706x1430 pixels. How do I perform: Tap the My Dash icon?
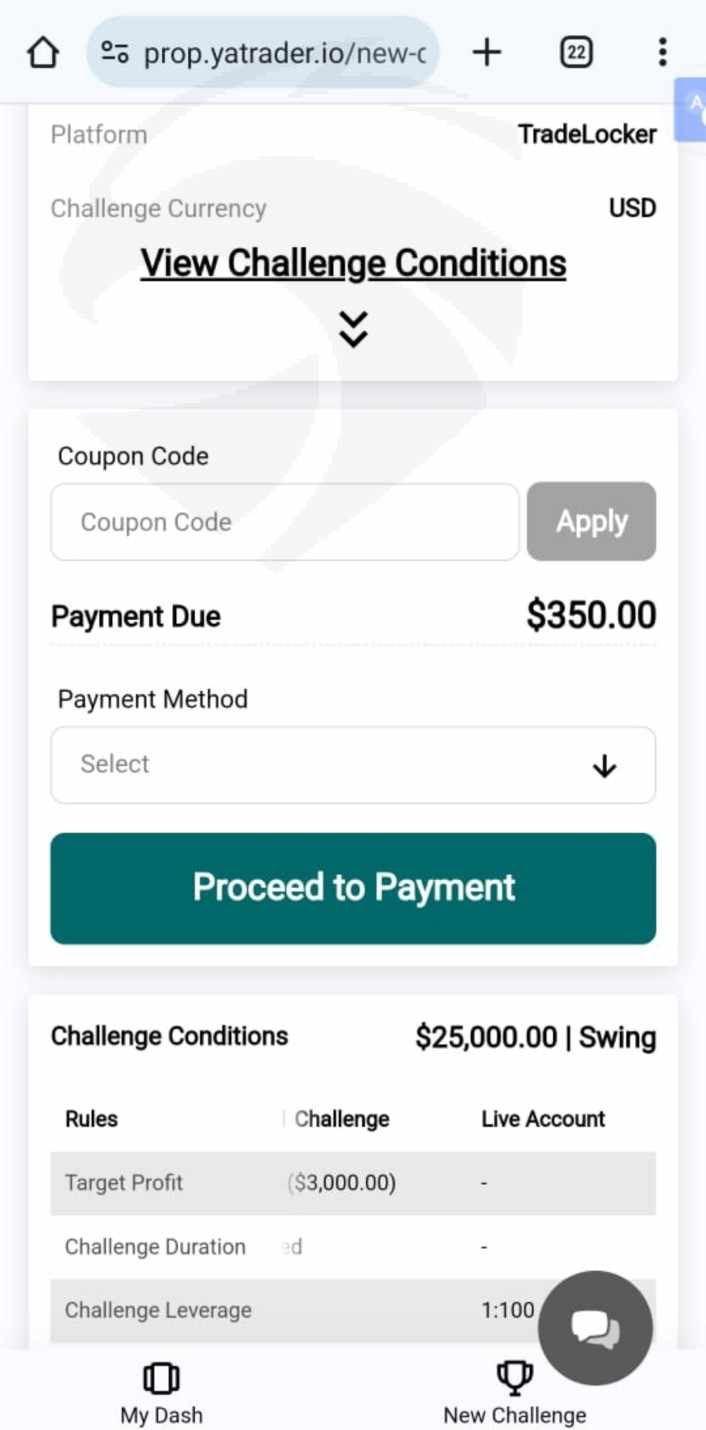pyautogui.click(x=161, y=1379)
